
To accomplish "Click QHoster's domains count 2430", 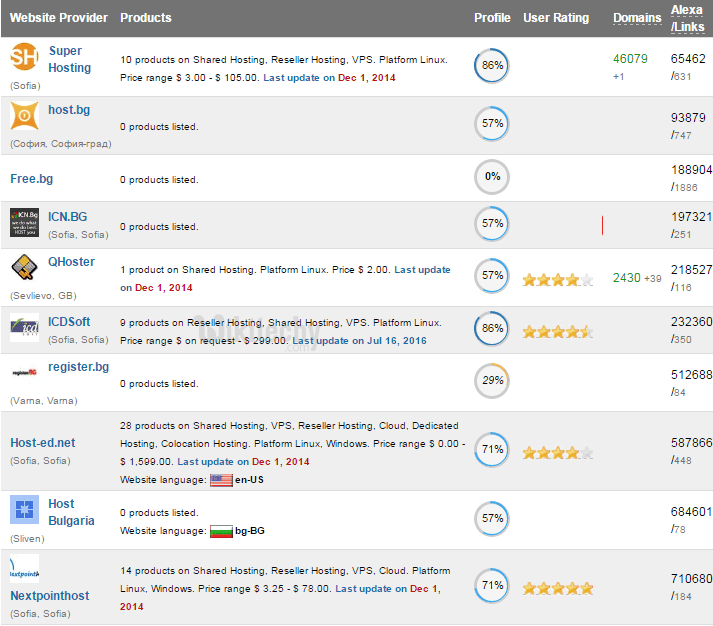I will (x=627, y=278).
